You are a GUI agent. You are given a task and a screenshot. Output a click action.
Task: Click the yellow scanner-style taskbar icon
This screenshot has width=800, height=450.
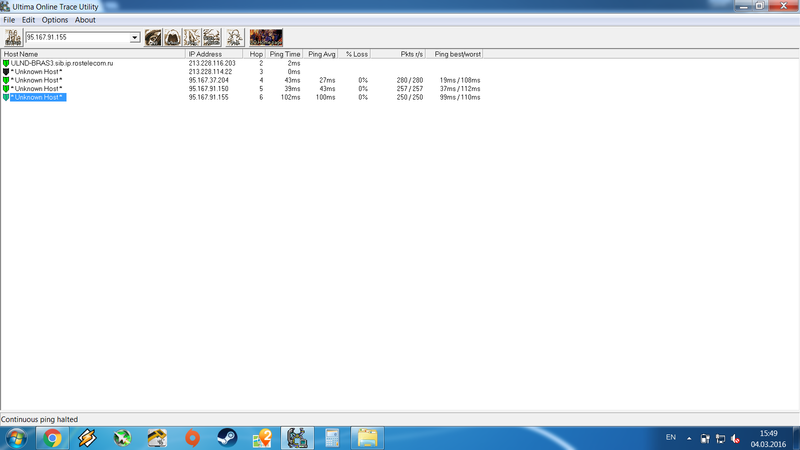click(x=157, y=438)
